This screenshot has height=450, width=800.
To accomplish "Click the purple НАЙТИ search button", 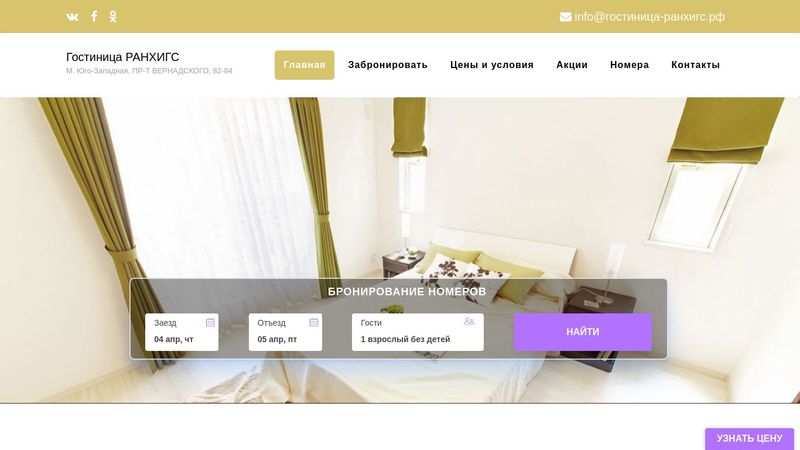I will (x=583, y=332).
